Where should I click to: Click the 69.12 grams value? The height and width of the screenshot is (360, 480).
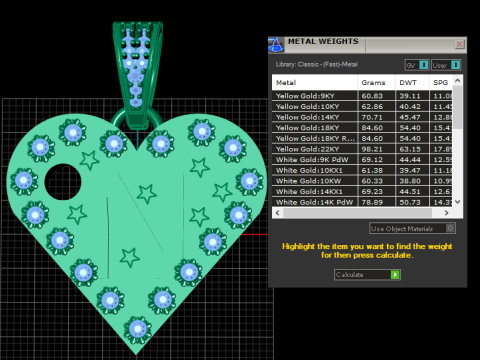pyautogui.click(x=372, y=160)
